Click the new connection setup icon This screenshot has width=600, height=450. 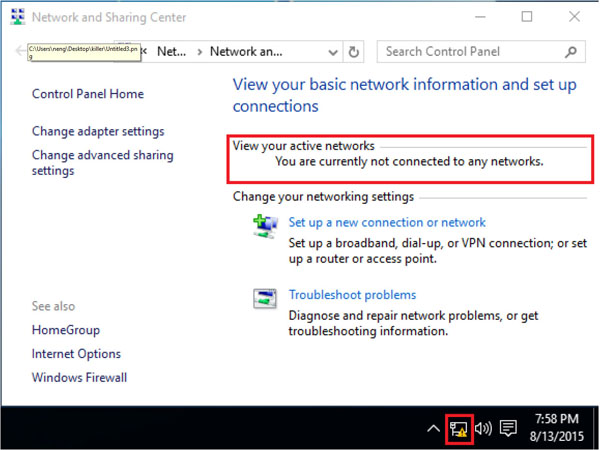265,226
